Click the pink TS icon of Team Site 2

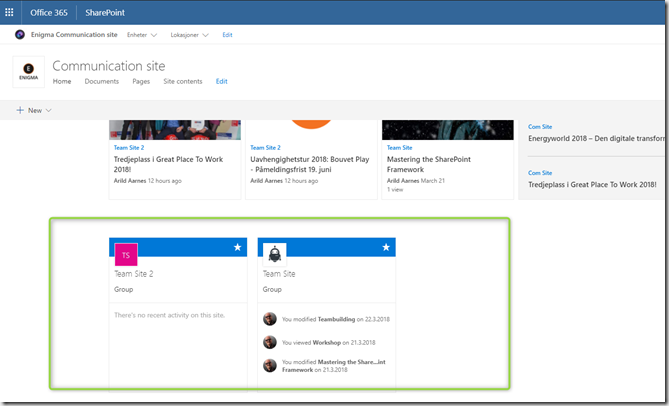pos(126,255)
